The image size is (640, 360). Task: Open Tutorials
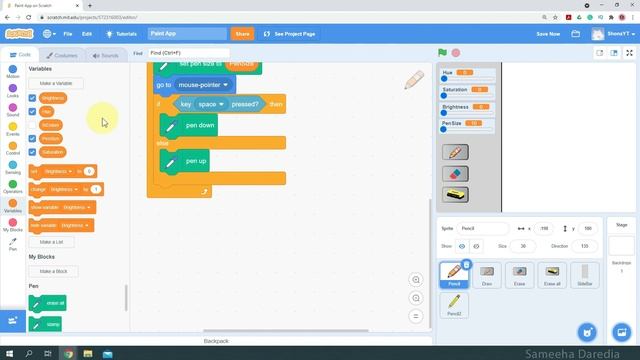121,34
